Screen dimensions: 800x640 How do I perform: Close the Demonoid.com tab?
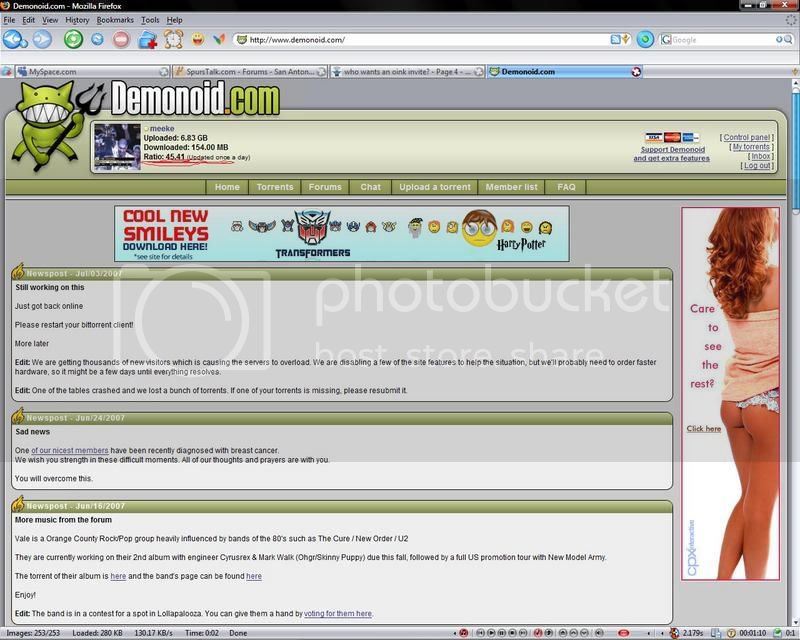coord(636,72)
